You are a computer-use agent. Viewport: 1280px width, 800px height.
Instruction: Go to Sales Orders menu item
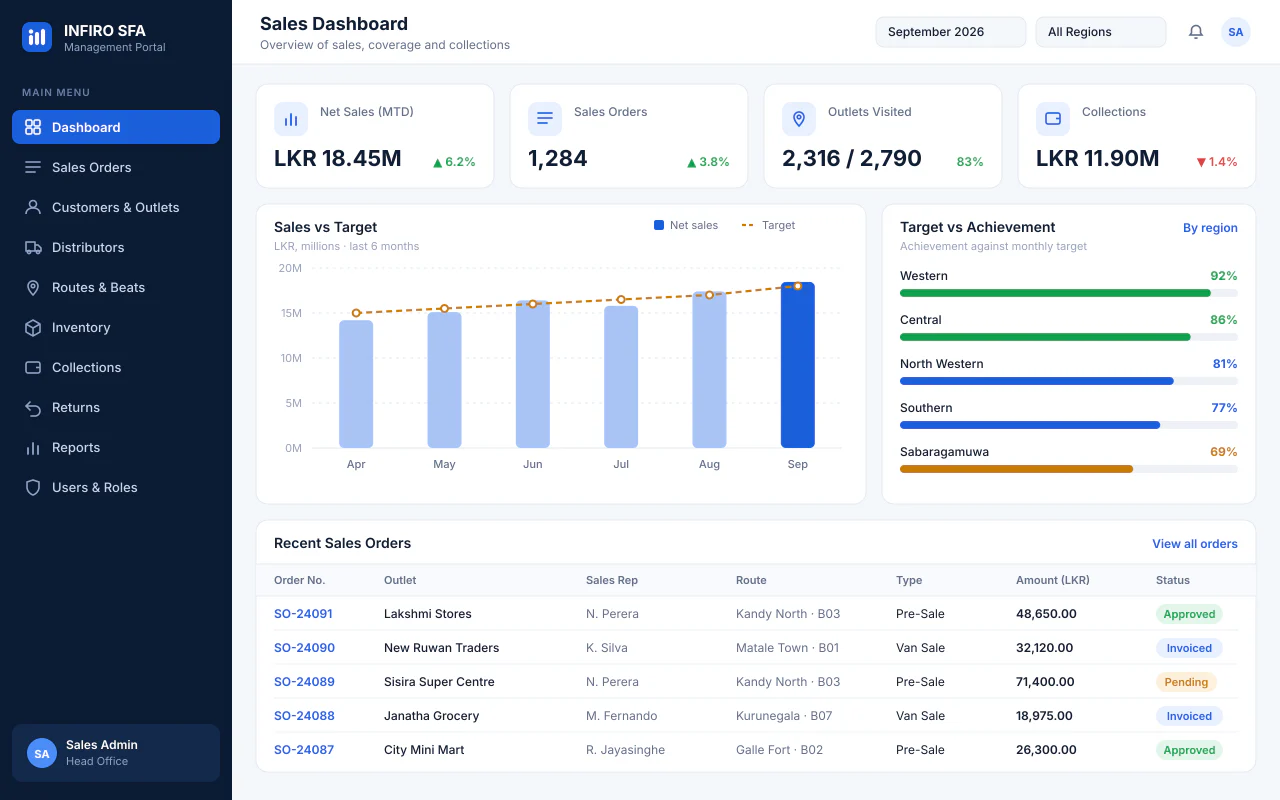point(116,167)
